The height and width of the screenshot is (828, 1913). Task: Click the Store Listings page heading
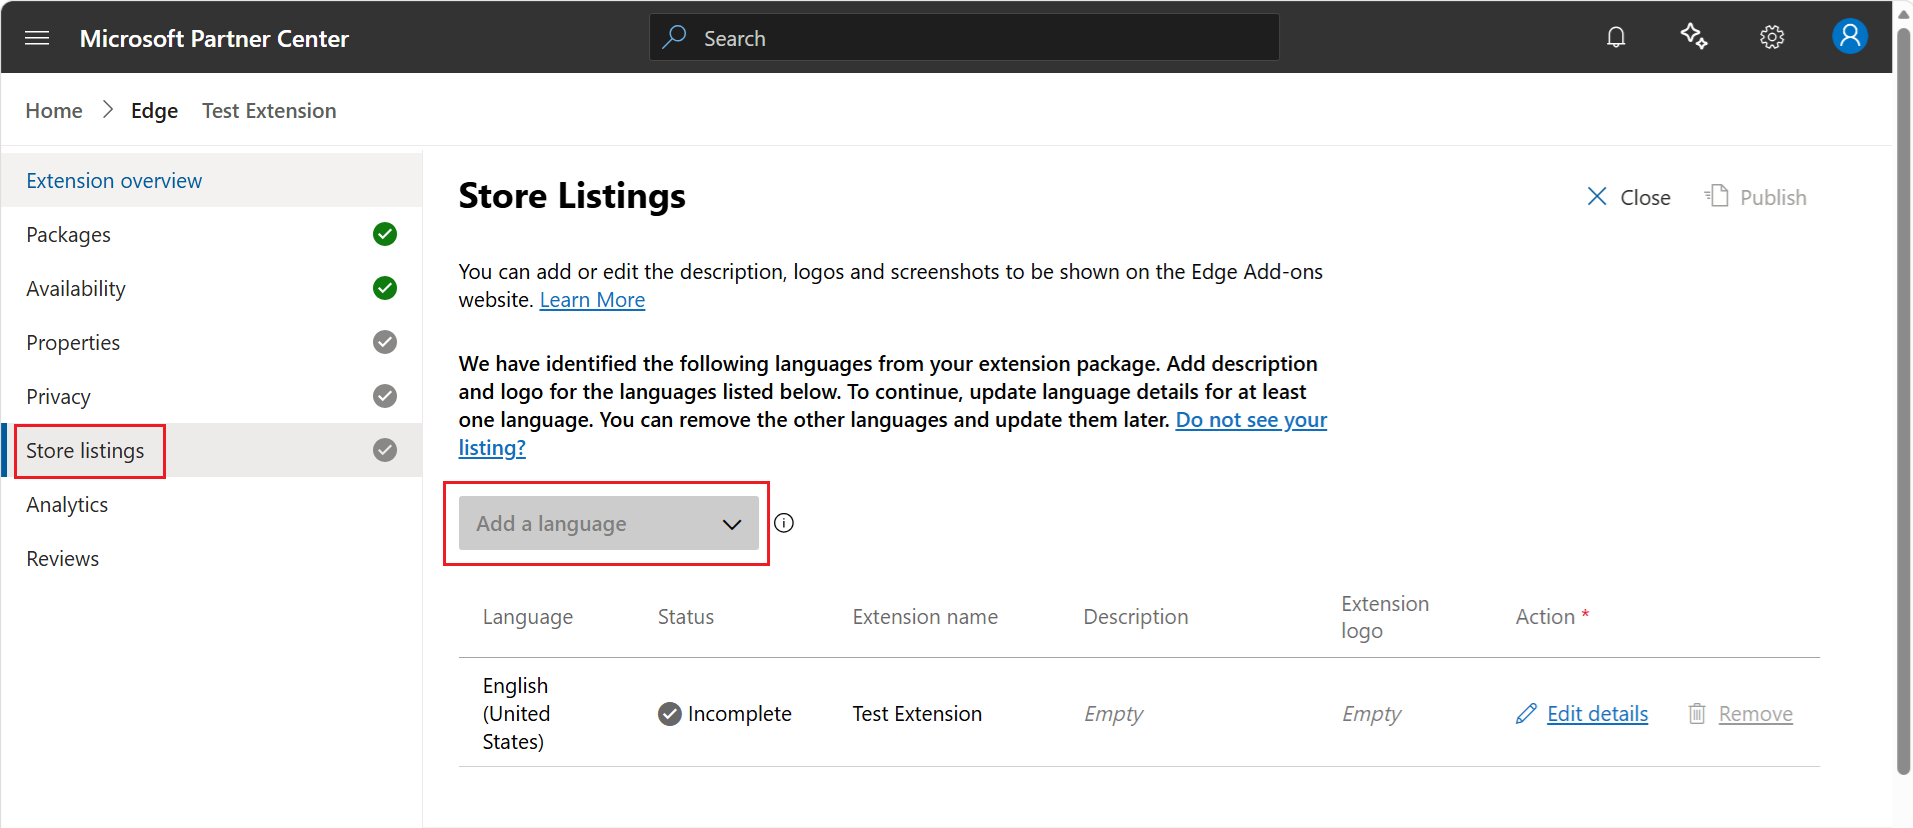(x=572, y=196)
